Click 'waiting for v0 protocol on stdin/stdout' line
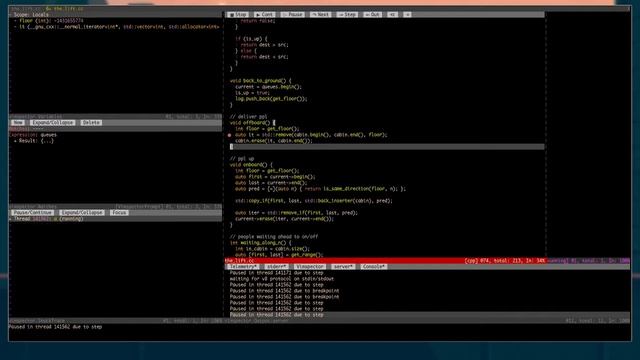 (282, 279)
